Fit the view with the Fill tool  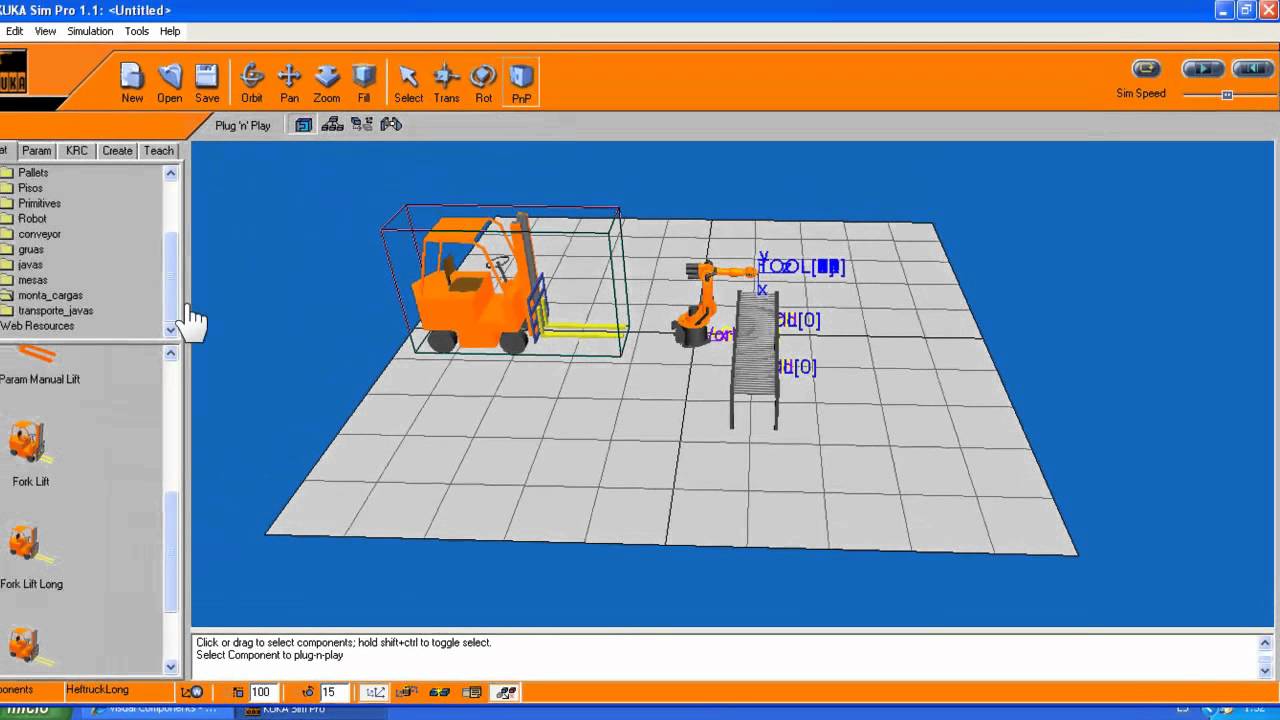(364, 83)
